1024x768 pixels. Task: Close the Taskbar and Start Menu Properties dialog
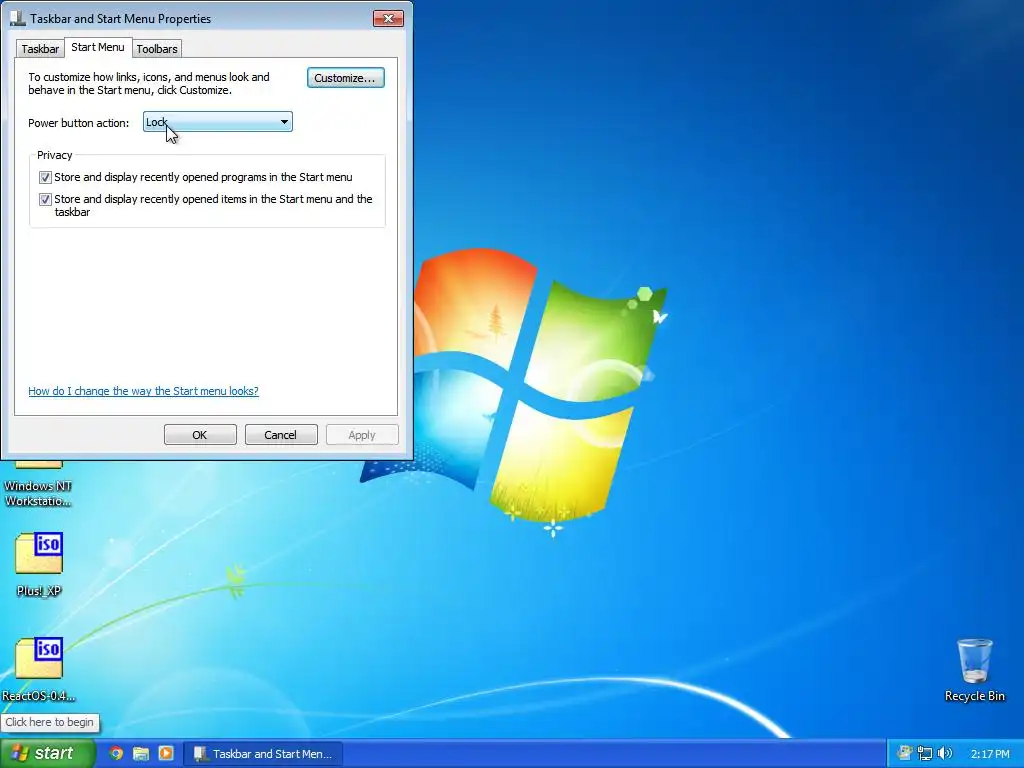388,18
